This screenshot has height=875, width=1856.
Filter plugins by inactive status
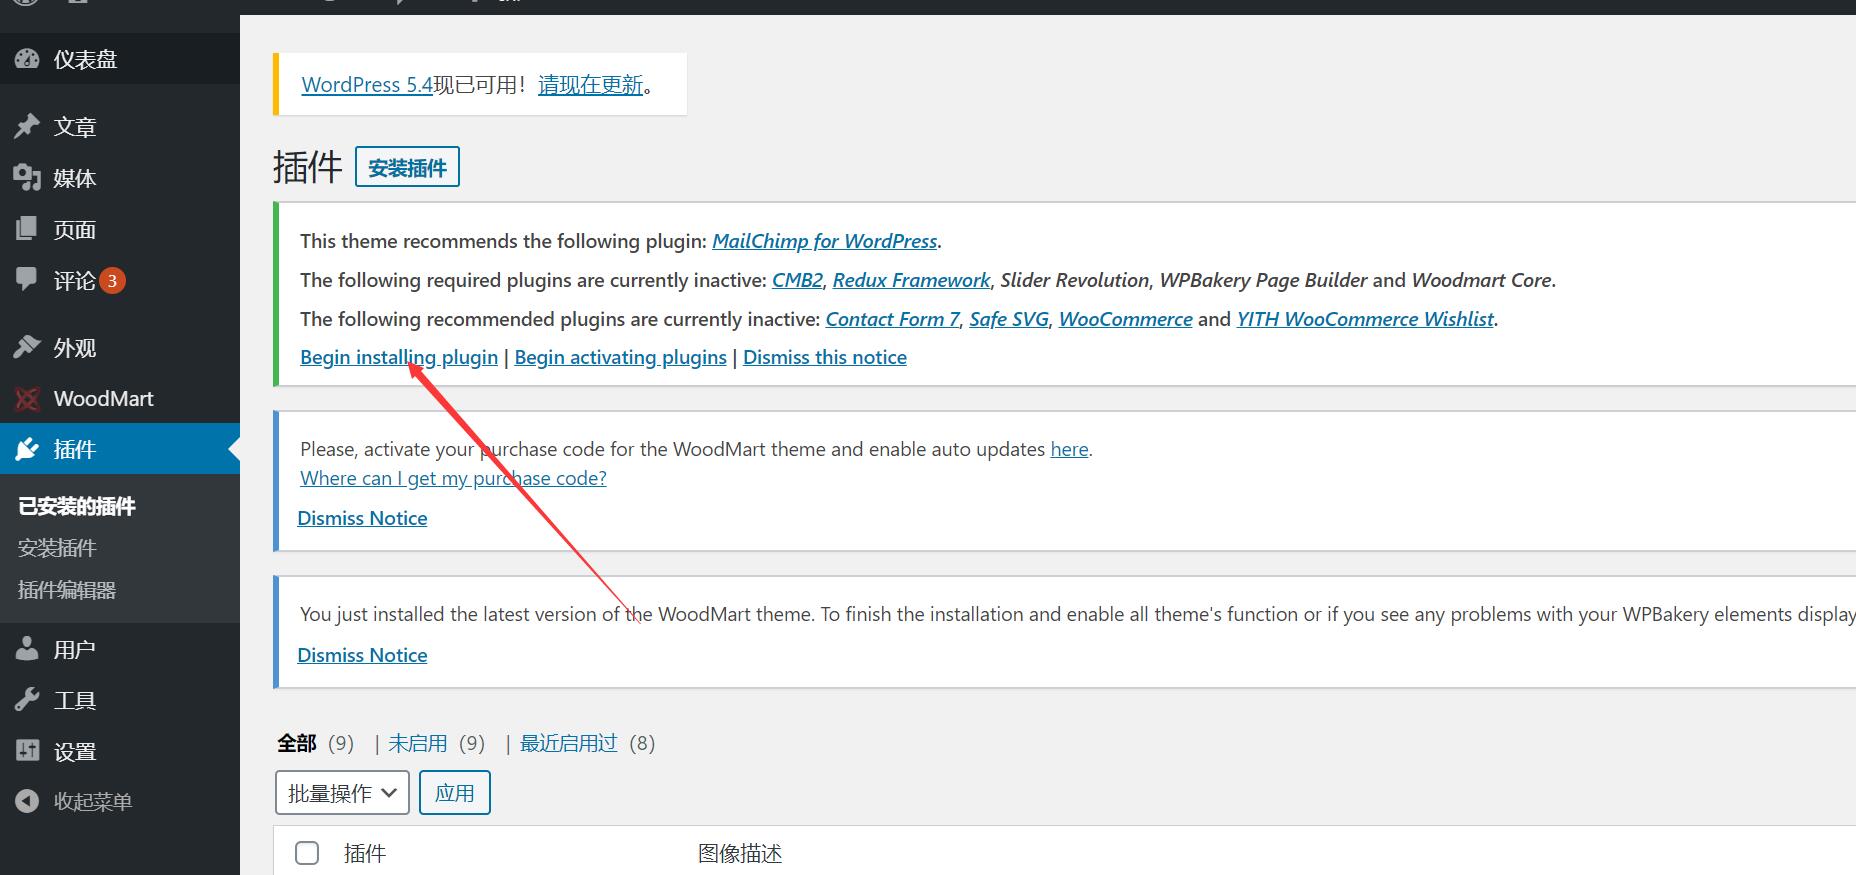[x=417, y=743]
